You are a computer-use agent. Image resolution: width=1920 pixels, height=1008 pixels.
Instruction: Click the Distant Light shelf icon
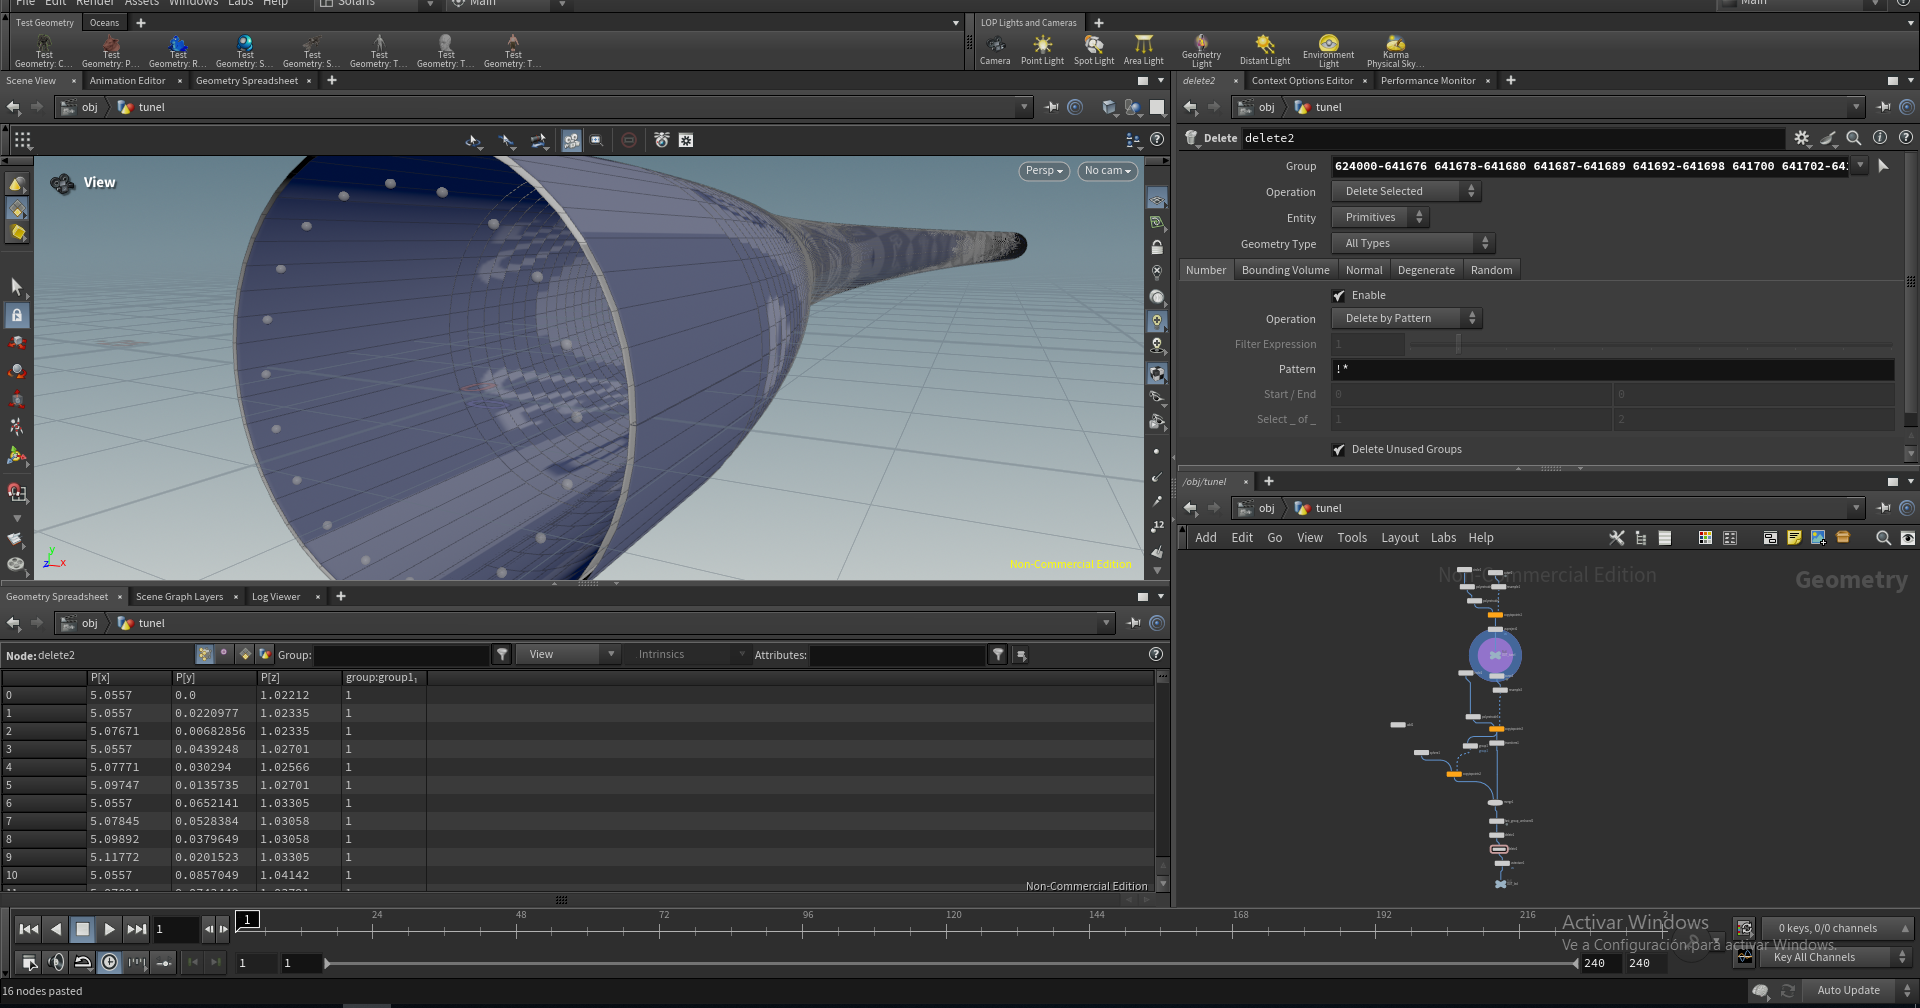1265,50
